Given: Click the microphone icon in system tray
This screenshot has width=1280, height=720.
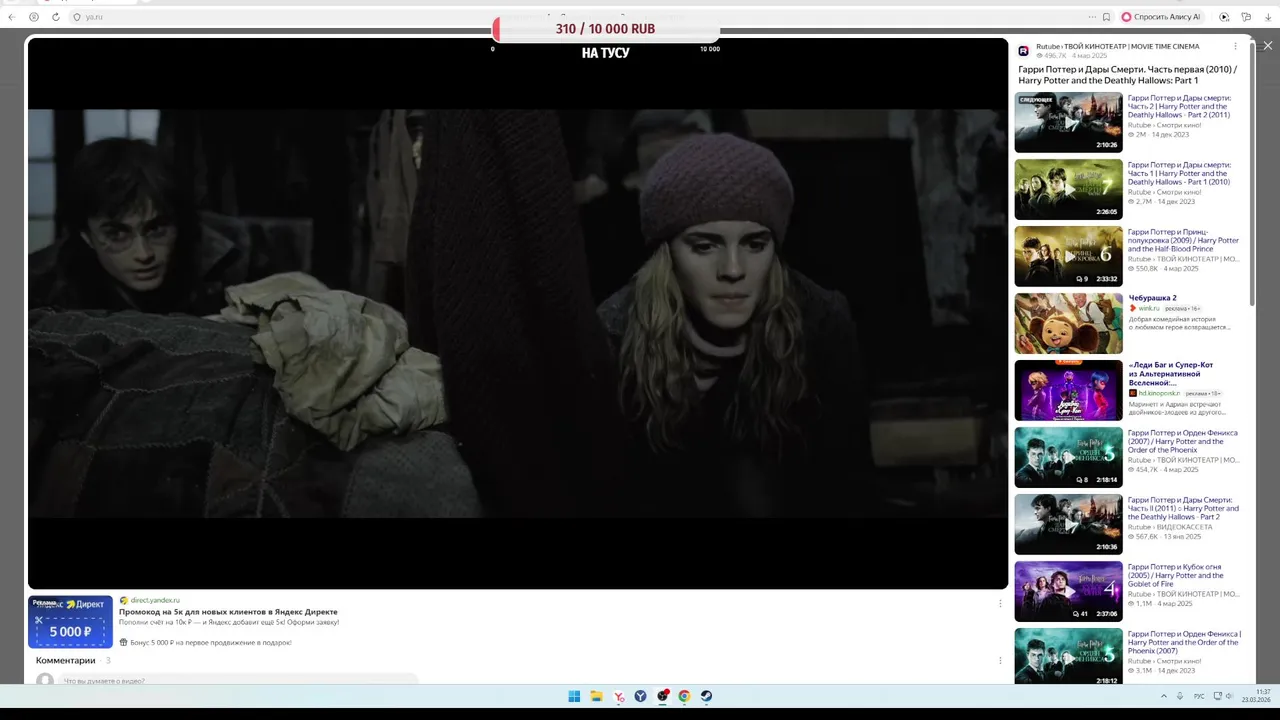Looking at the screenshot, I should [1180, 696].
